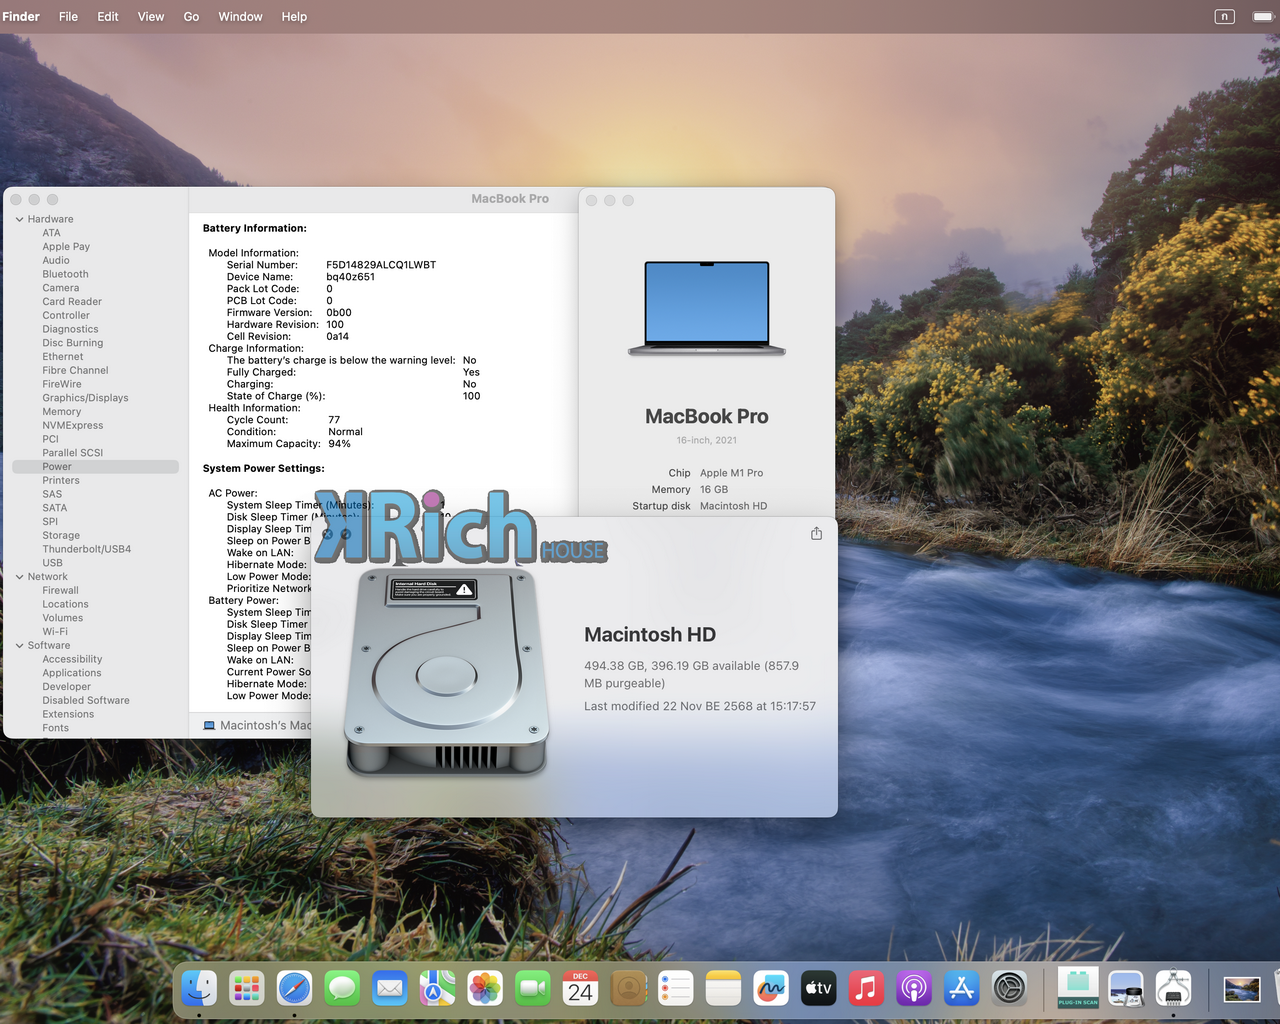Select Bluetooth in the Hardware list
Screen dimensions: 1280x1024
[x=65, y=274]
